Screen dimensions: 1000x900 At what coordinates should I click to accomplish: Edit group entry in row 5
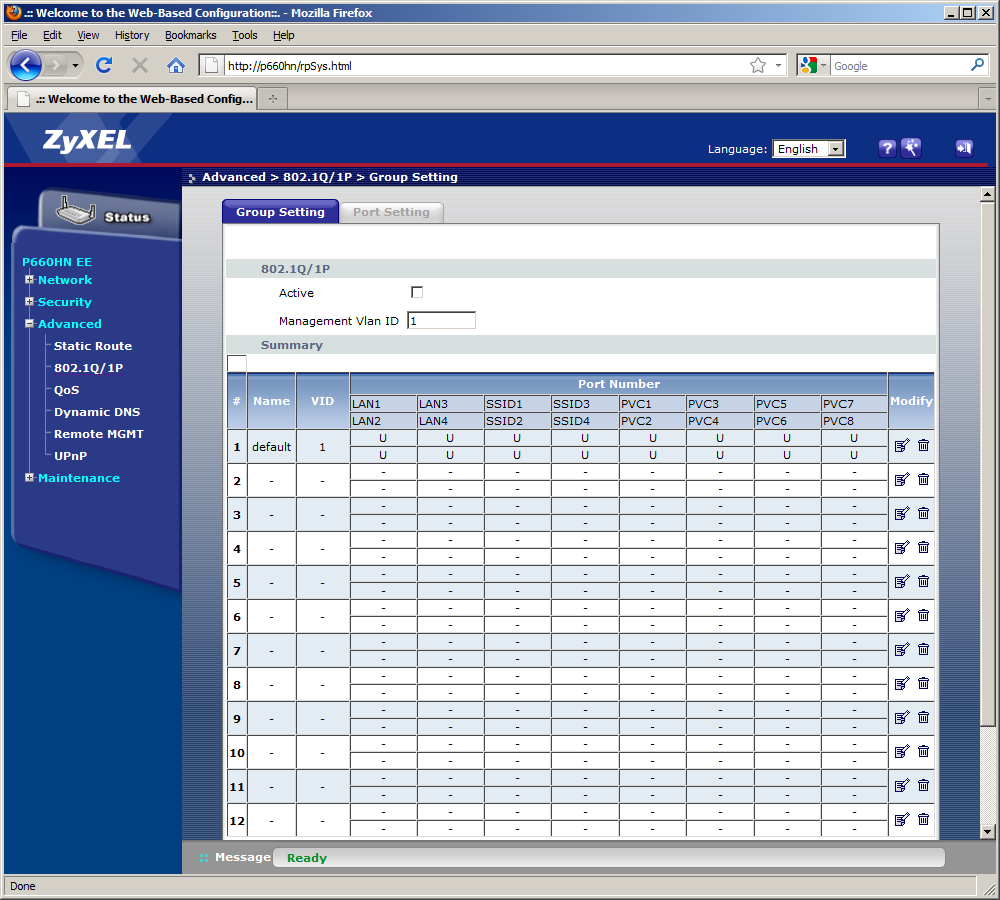click(901, 581)
